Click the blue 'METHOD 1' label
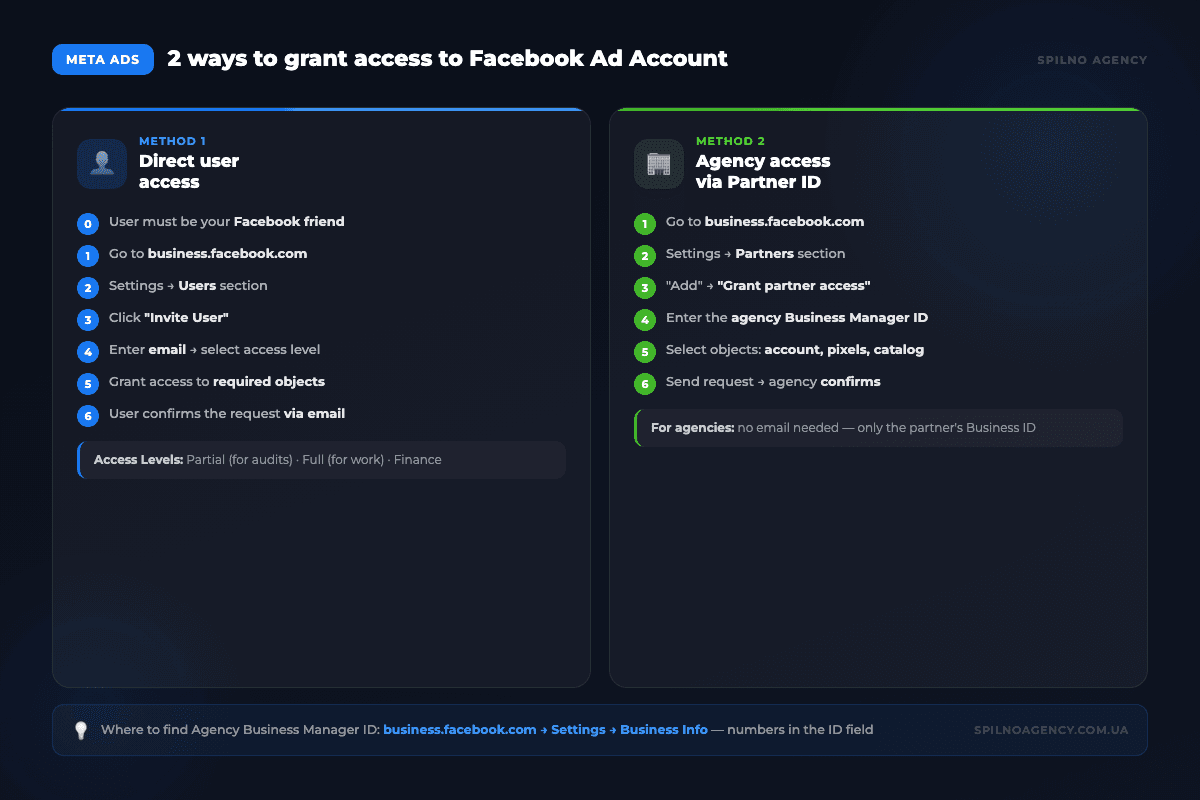Image resolution: width=1200 pixels, height=800 pixels. (x=172, y=141)
